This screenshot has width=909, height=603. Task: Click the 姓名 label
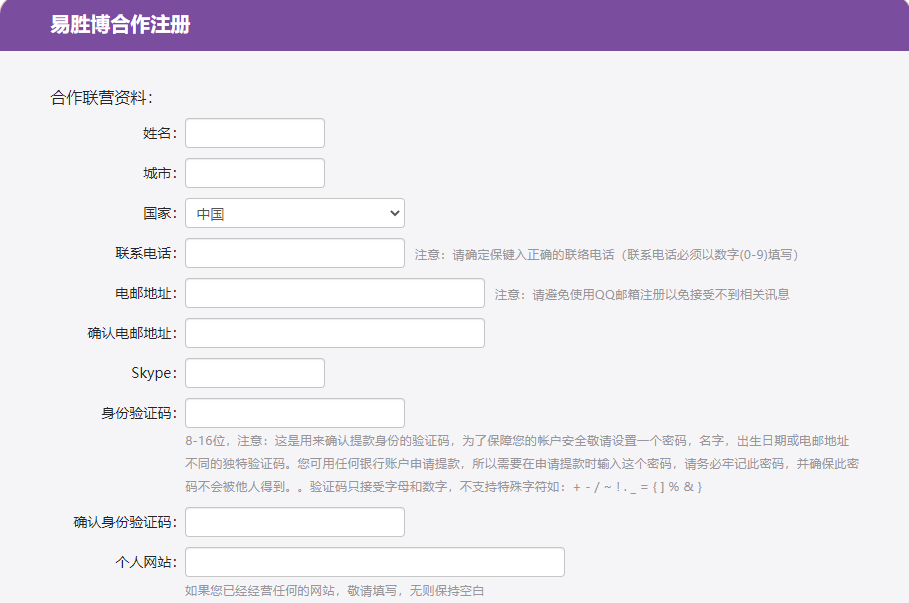click(x=160, y=133)
